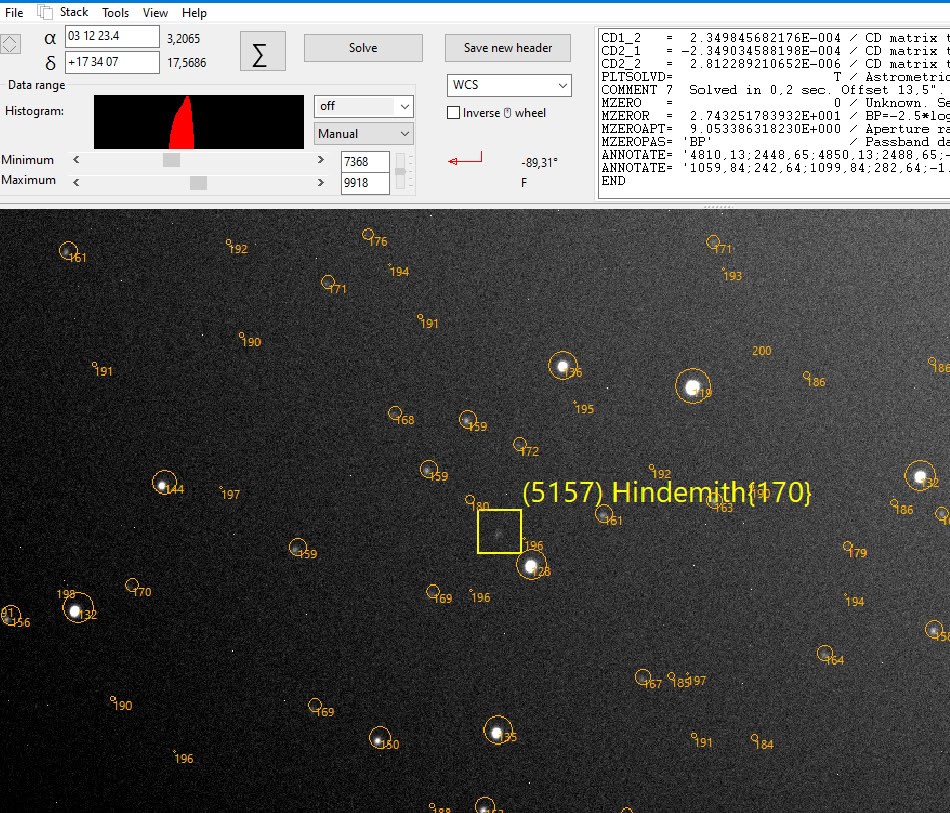
Task: Open the Manual stretch dropdown
Action: 364,134
